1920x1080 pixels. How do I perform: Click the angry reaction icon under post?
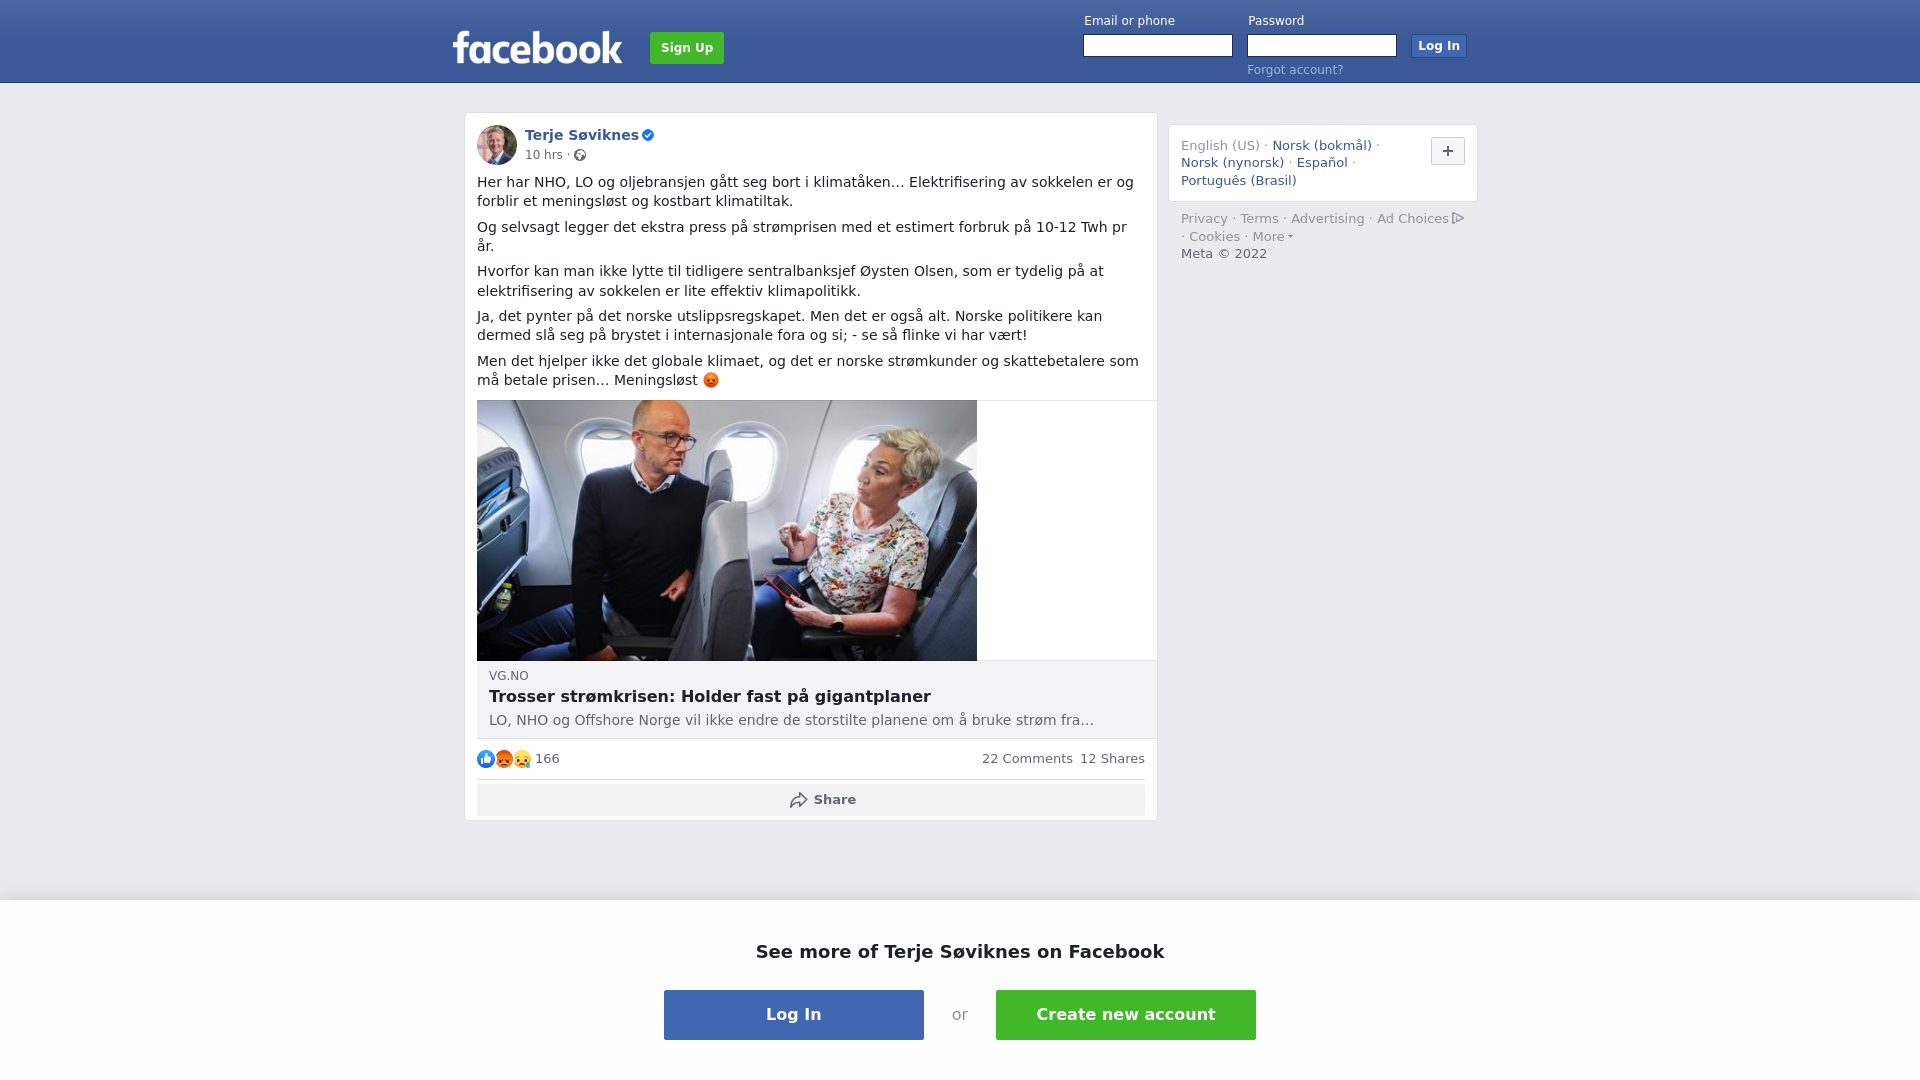click(504, 759)
